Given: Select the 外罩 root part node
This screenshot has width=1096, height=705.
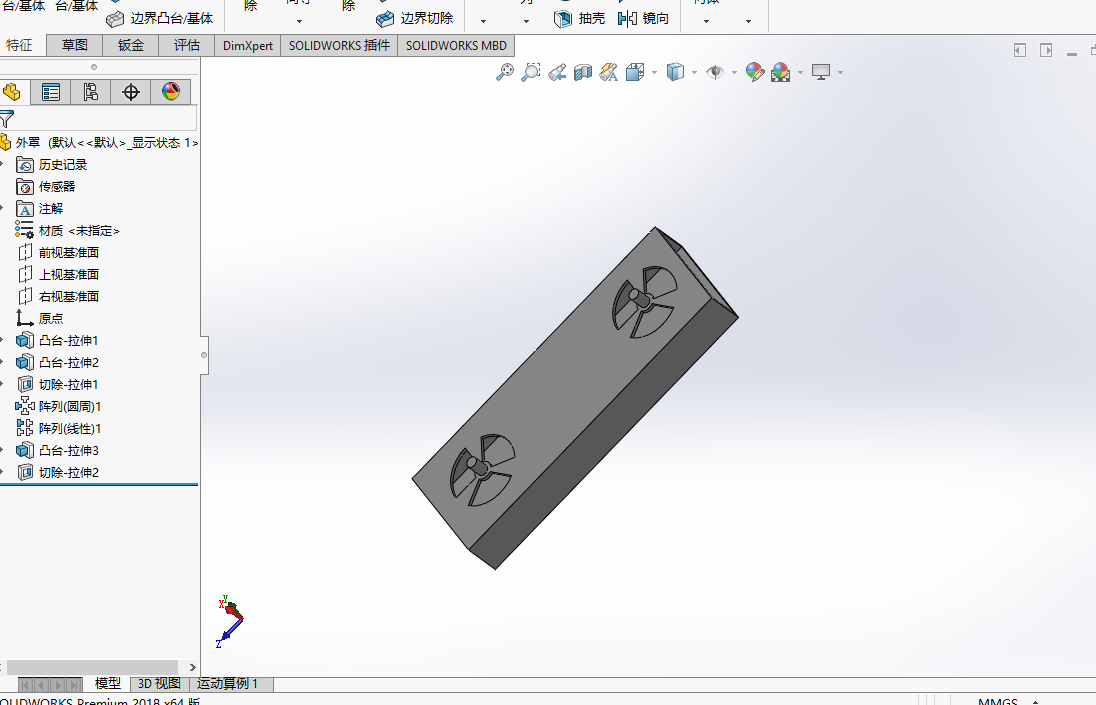Looking at the screenshot, I should click(99, 143).
